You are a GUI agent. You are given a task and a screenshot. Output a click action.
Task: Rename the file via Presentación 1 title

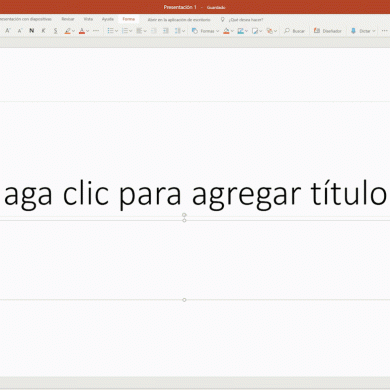point(180,7)
